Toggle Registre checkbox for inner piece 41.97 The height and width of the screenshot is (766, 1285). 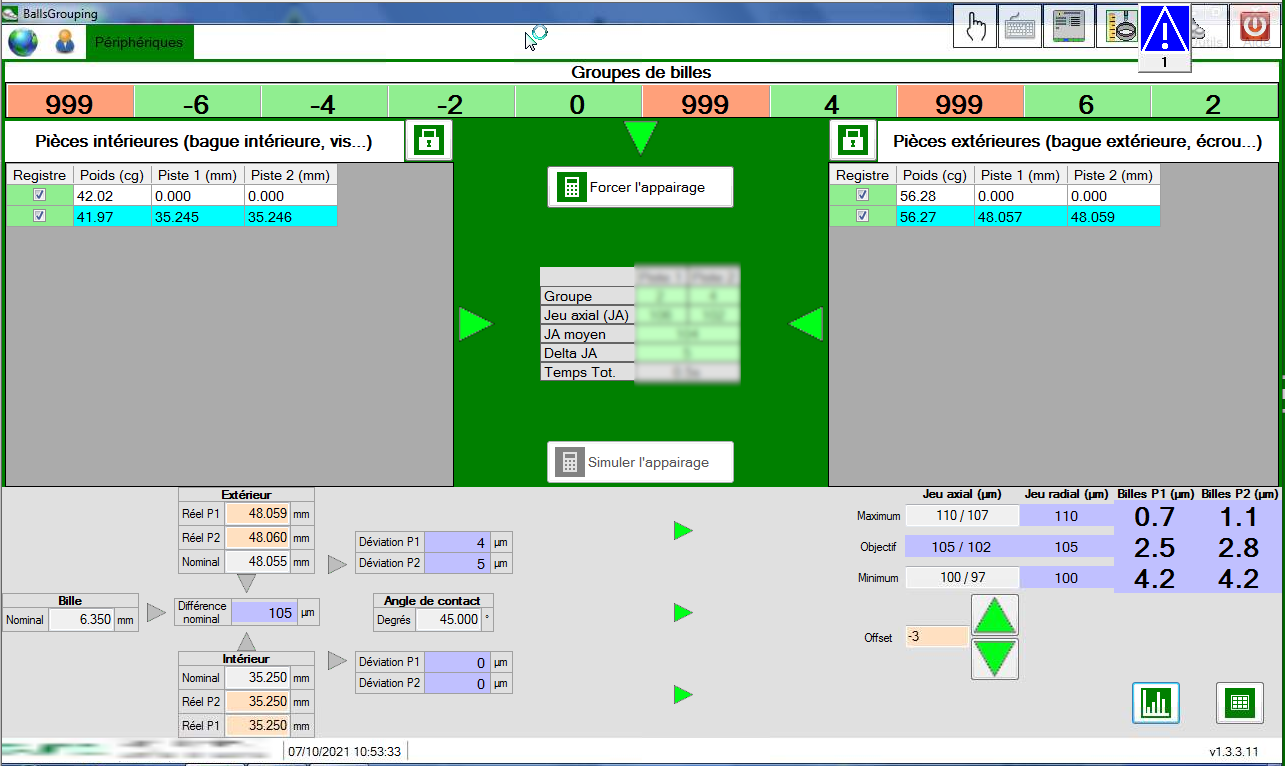[39, 216]
